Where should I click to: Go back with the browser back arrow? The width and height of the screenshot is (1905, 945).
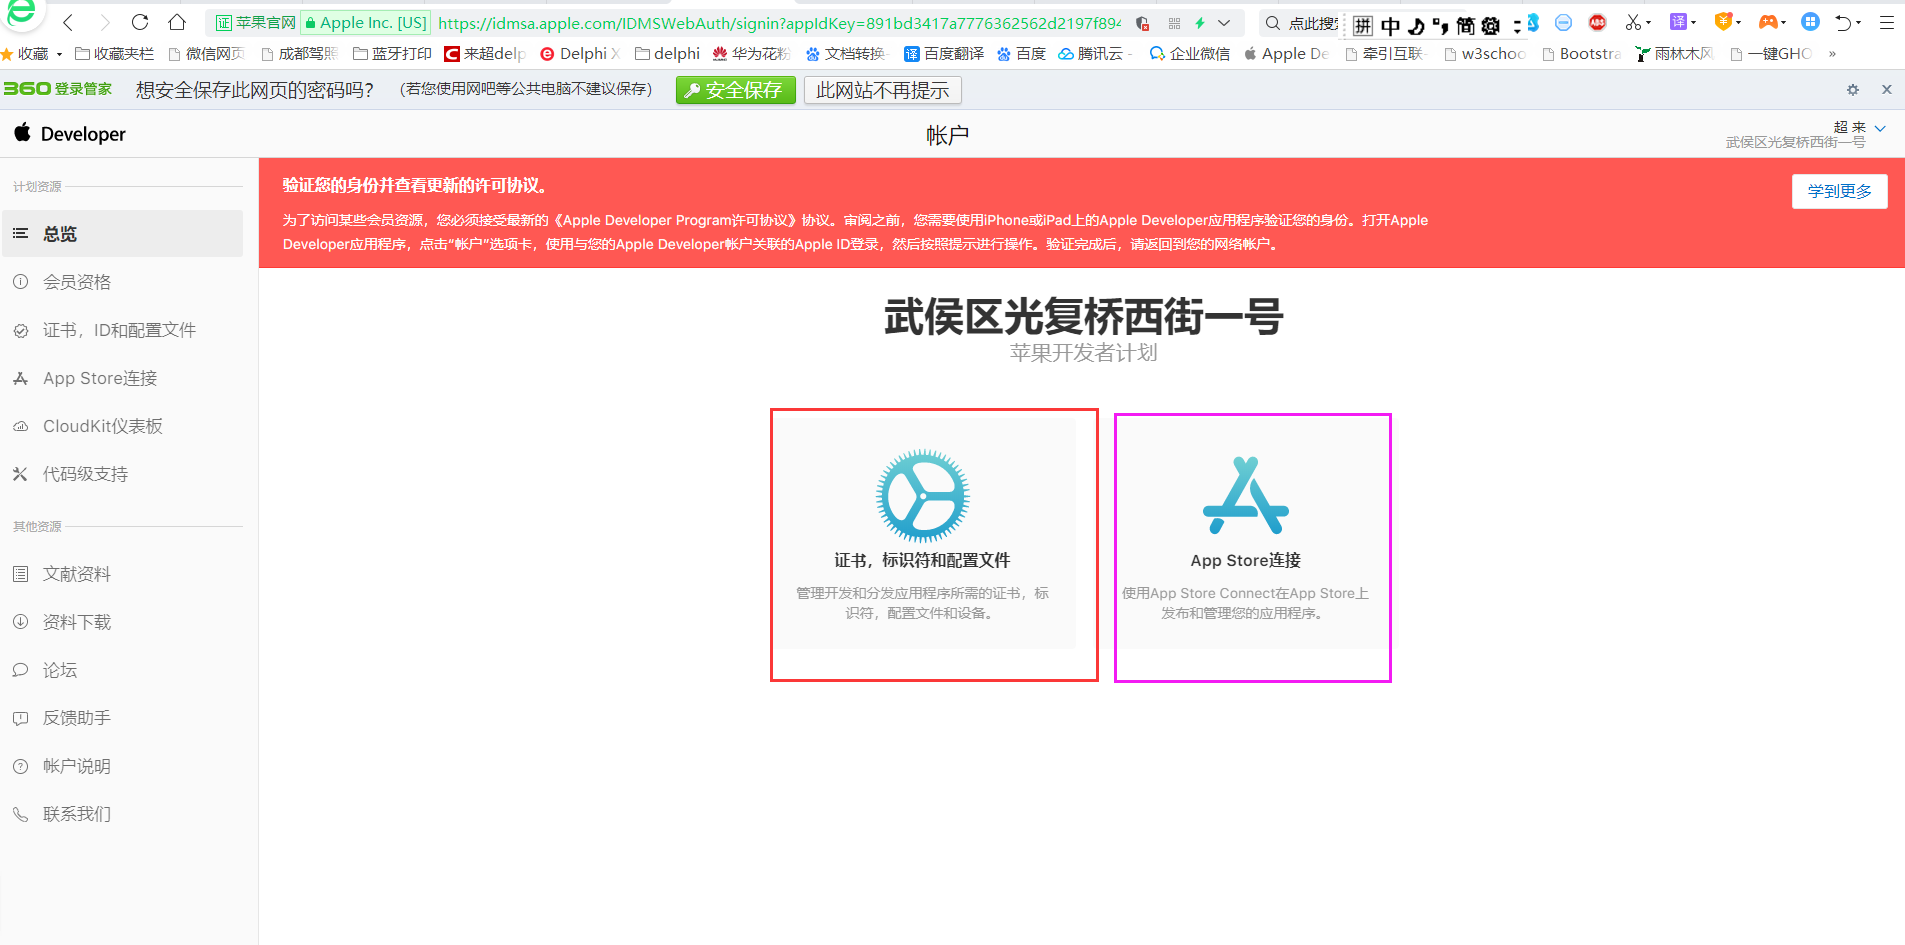pyautogui.click(x=68, y=22)
